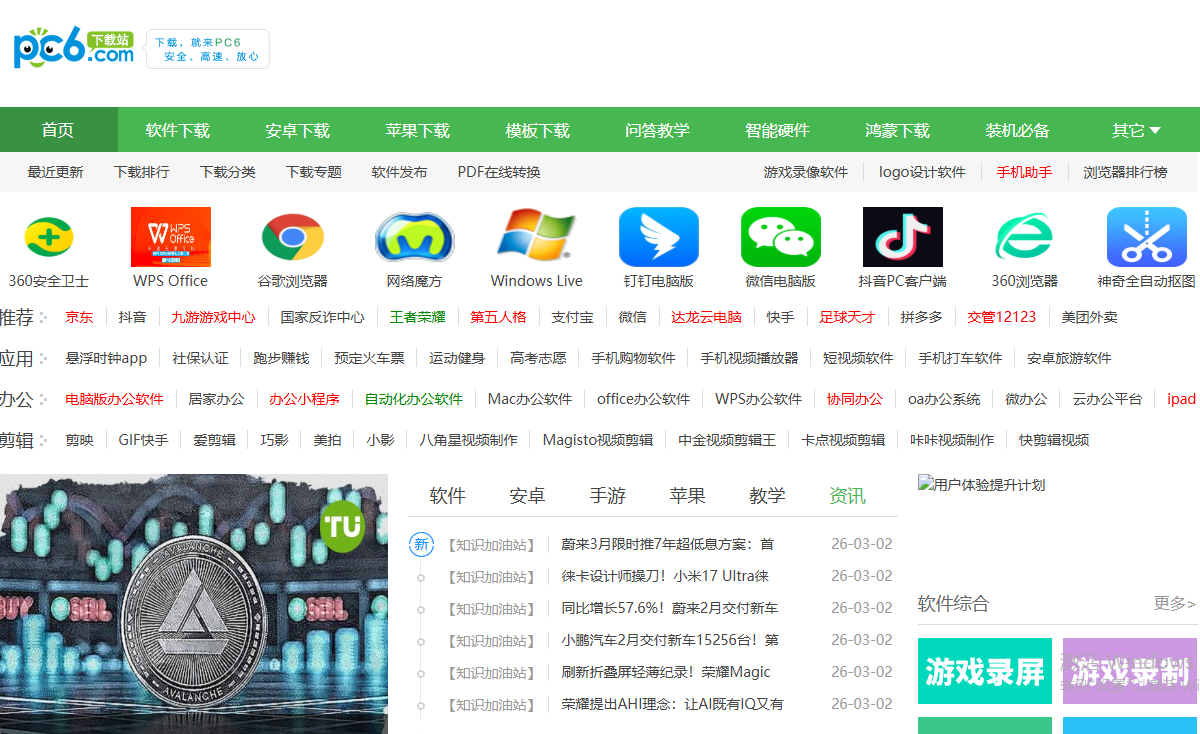The height and width of the screenshot is (734, 1200).
Task: Open the Magisto视频剪辑 link
Action: pos(598,440)
